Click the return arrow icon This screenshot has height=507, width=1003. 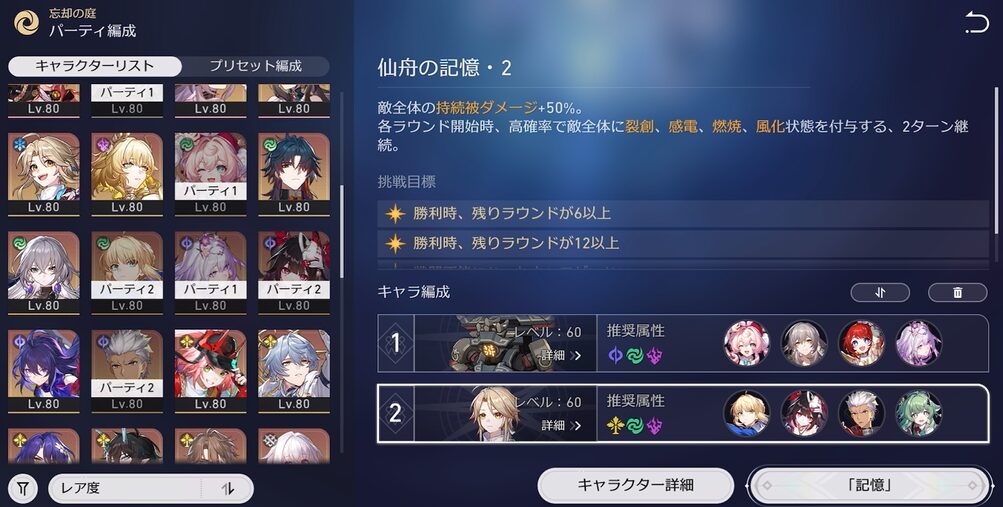tap(977, 23)
